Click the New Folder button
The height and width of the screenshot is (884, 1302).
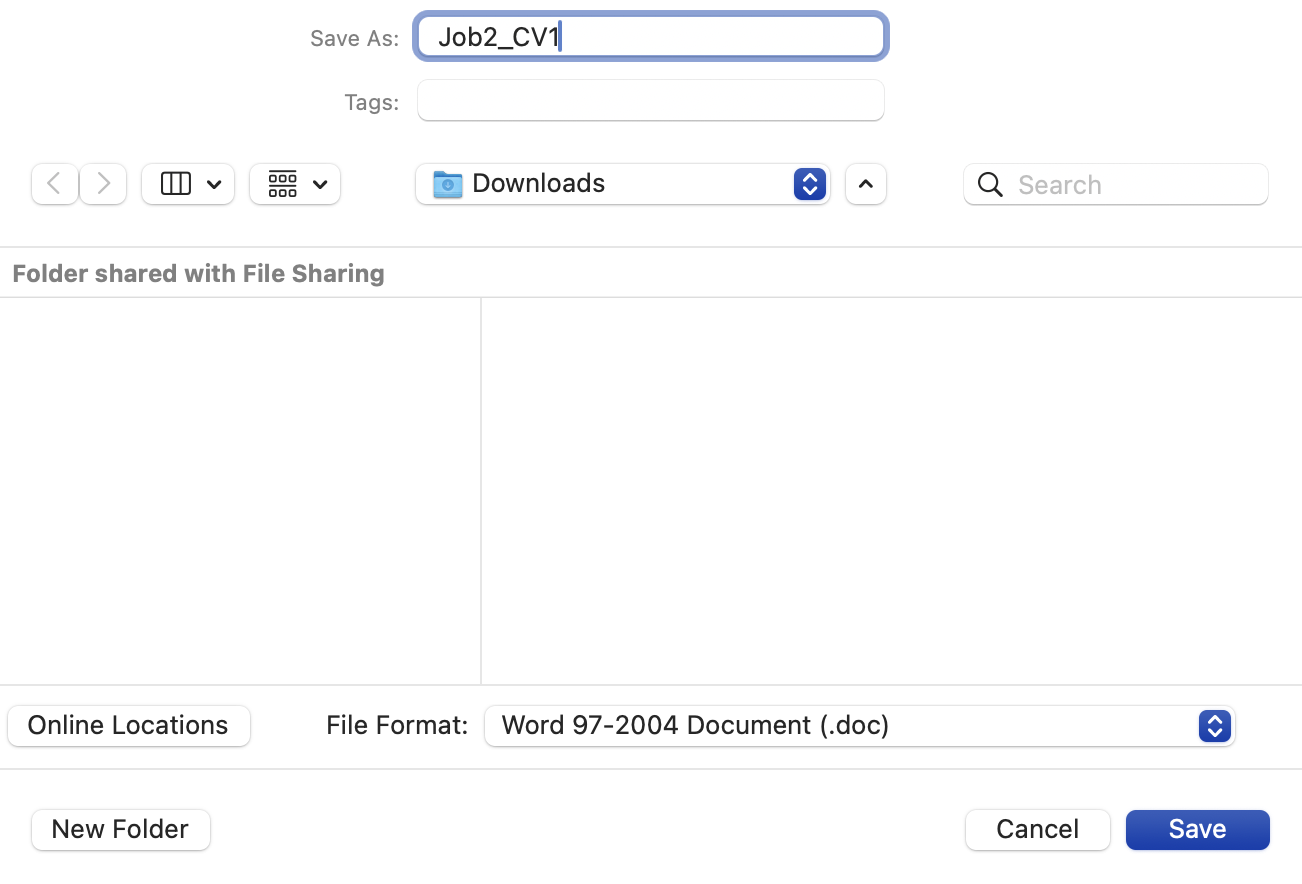tap(121, 830)
